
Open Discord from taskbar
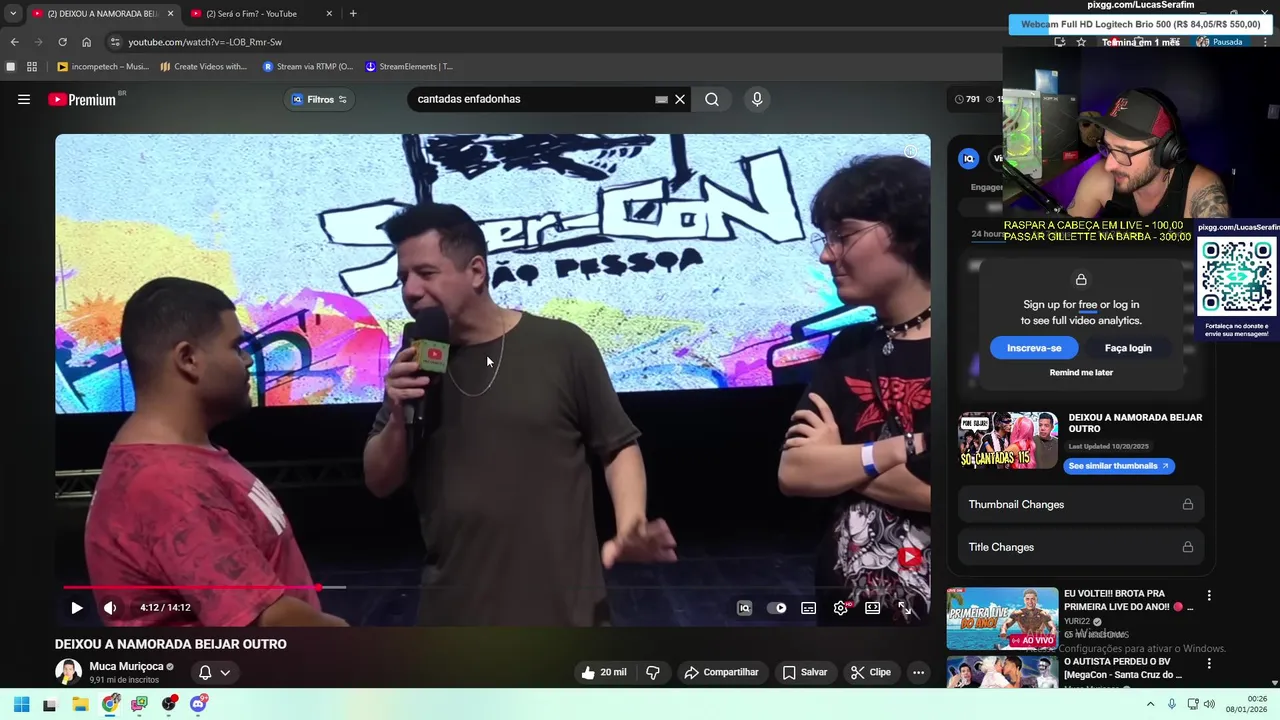pos(198,704)
